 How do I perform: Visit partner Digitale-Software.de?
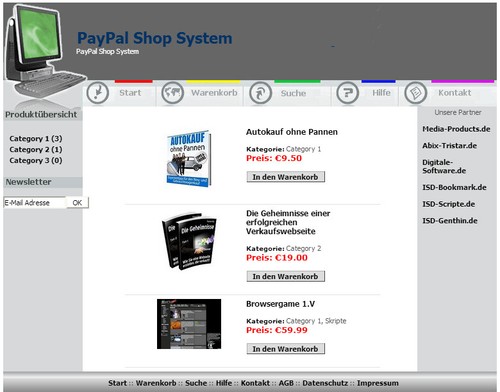(444, 166)
